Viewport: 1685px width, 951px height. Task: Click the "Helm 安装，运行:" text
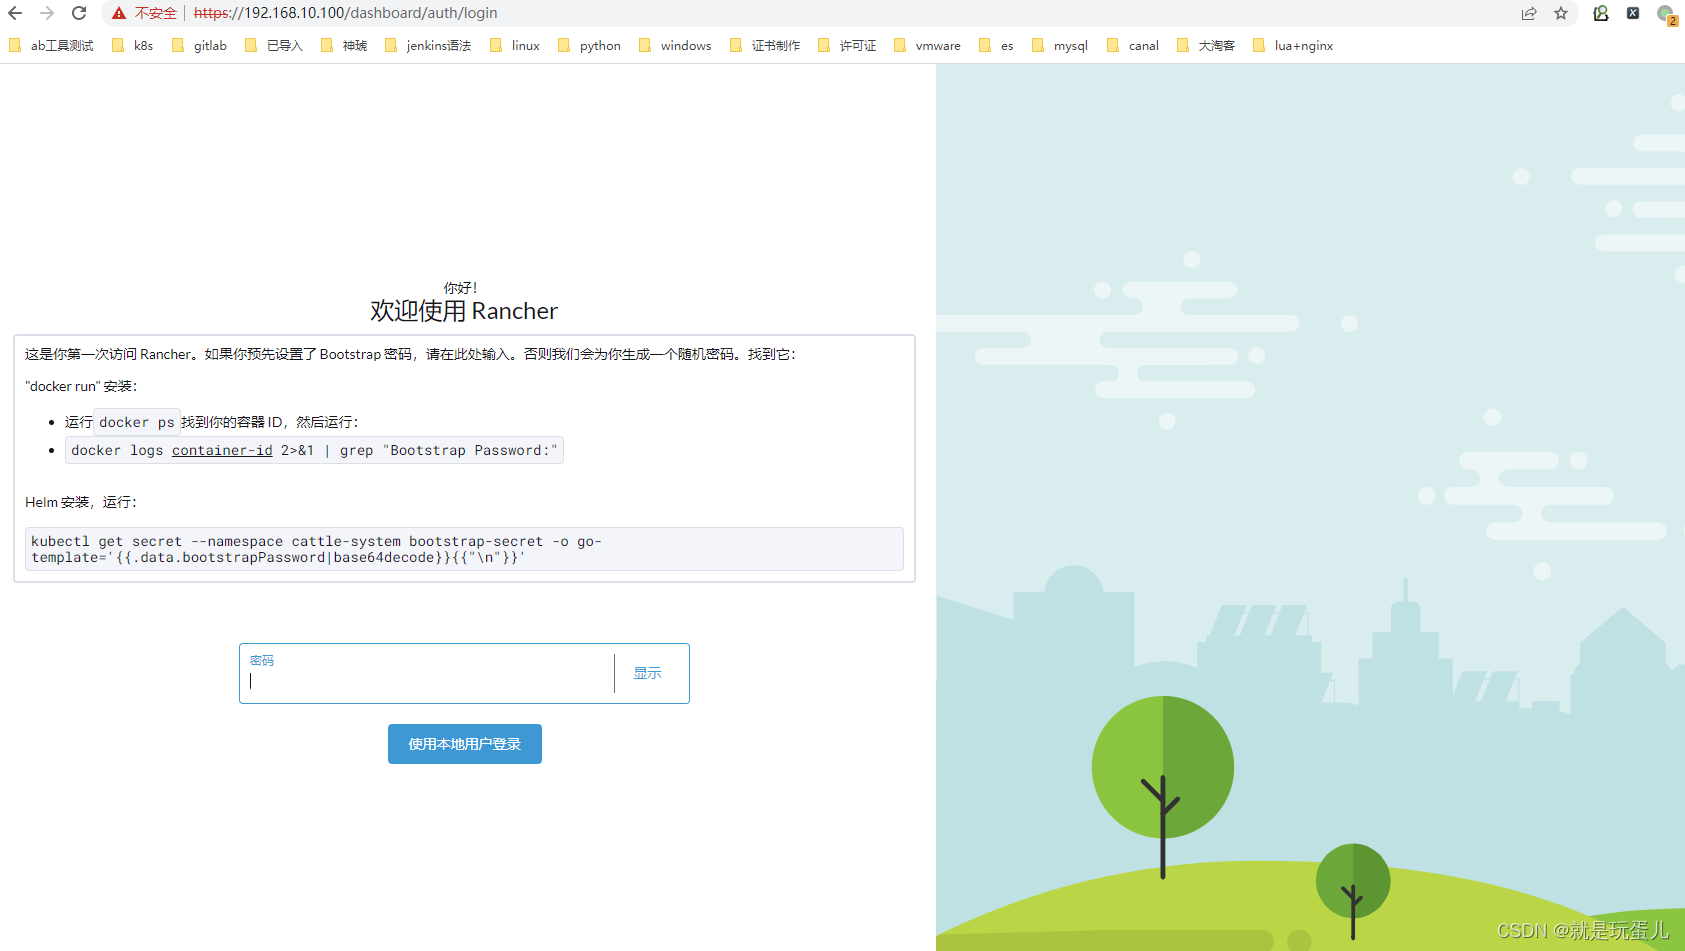coord(81,502)
